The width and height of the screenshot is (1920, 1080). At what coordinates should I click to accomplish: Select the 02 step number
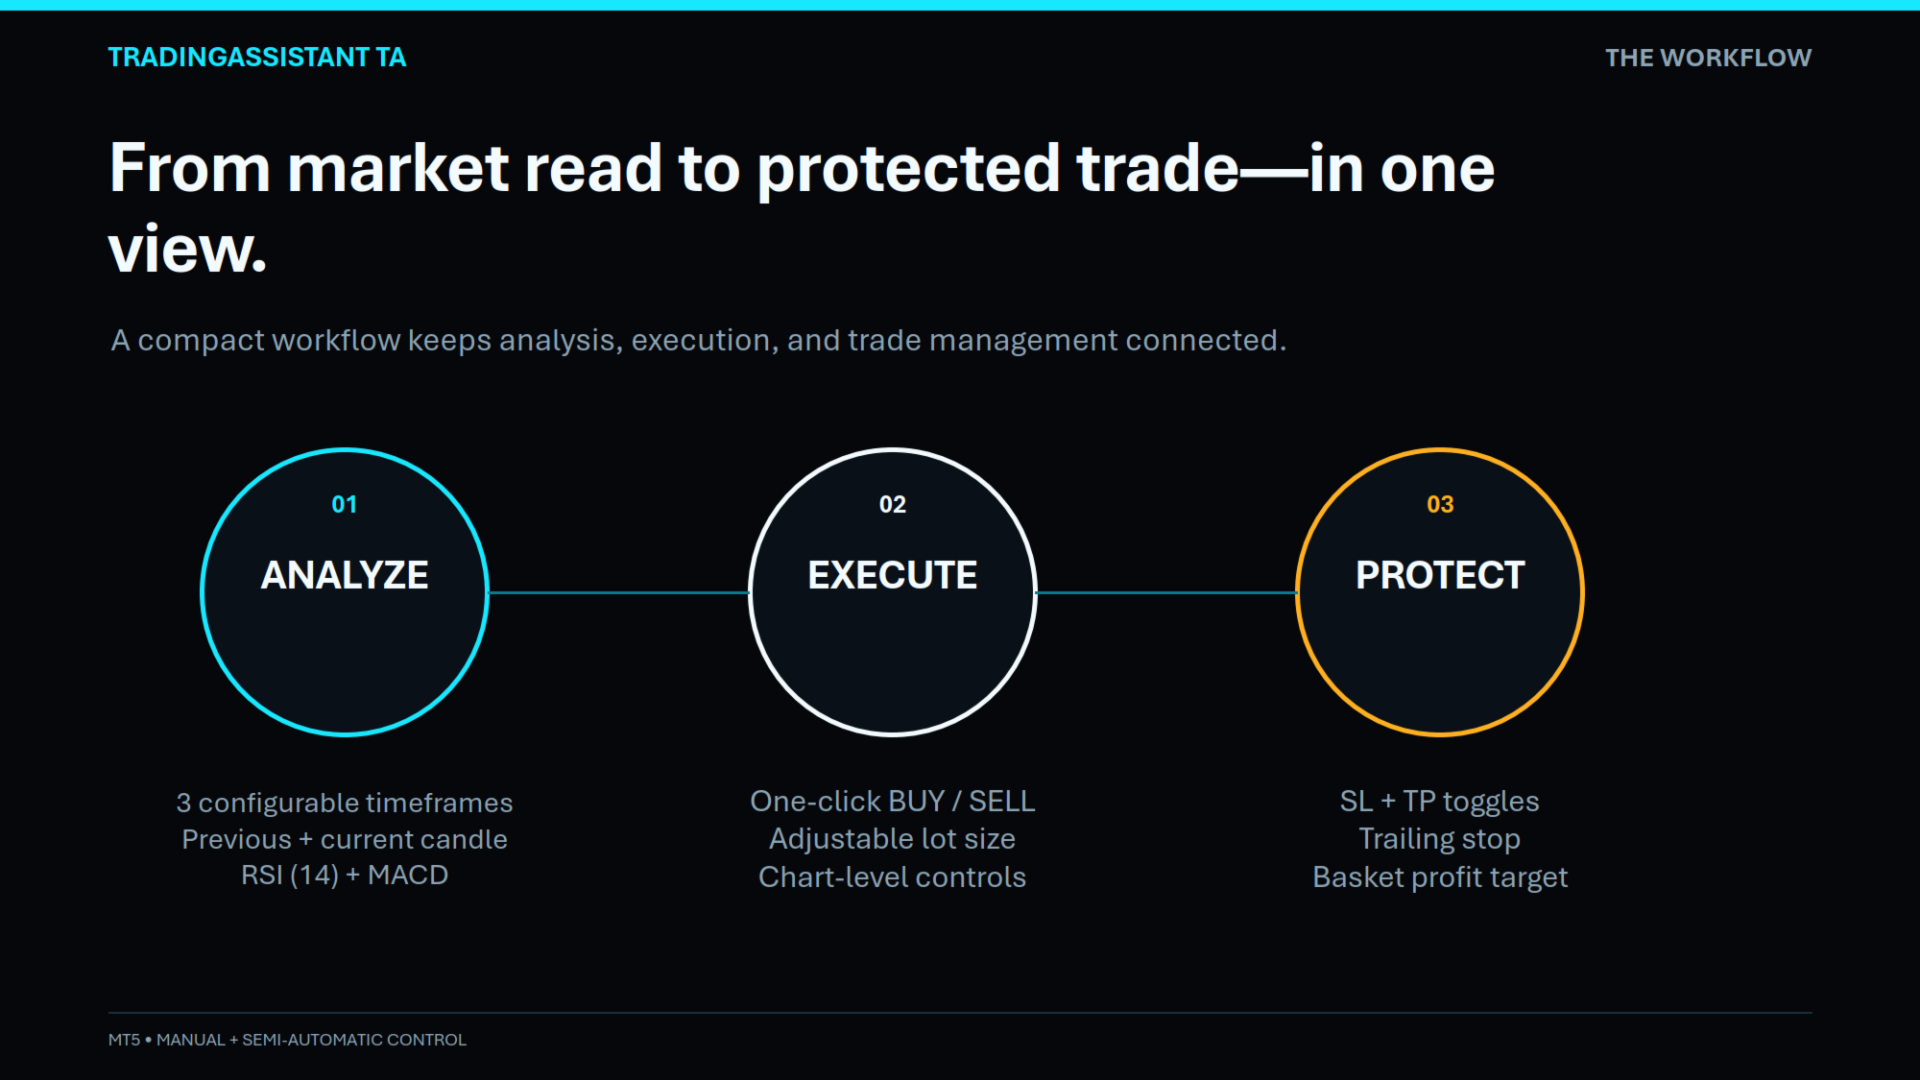(892, 504)
